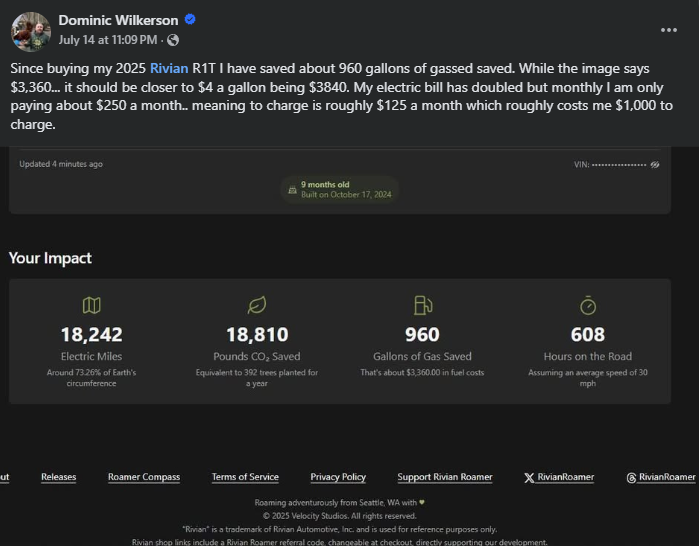The width and height of the screenshot is (699, 546).
Task: Click the X logo icon in the footer
Action: [x=529, y=478]
